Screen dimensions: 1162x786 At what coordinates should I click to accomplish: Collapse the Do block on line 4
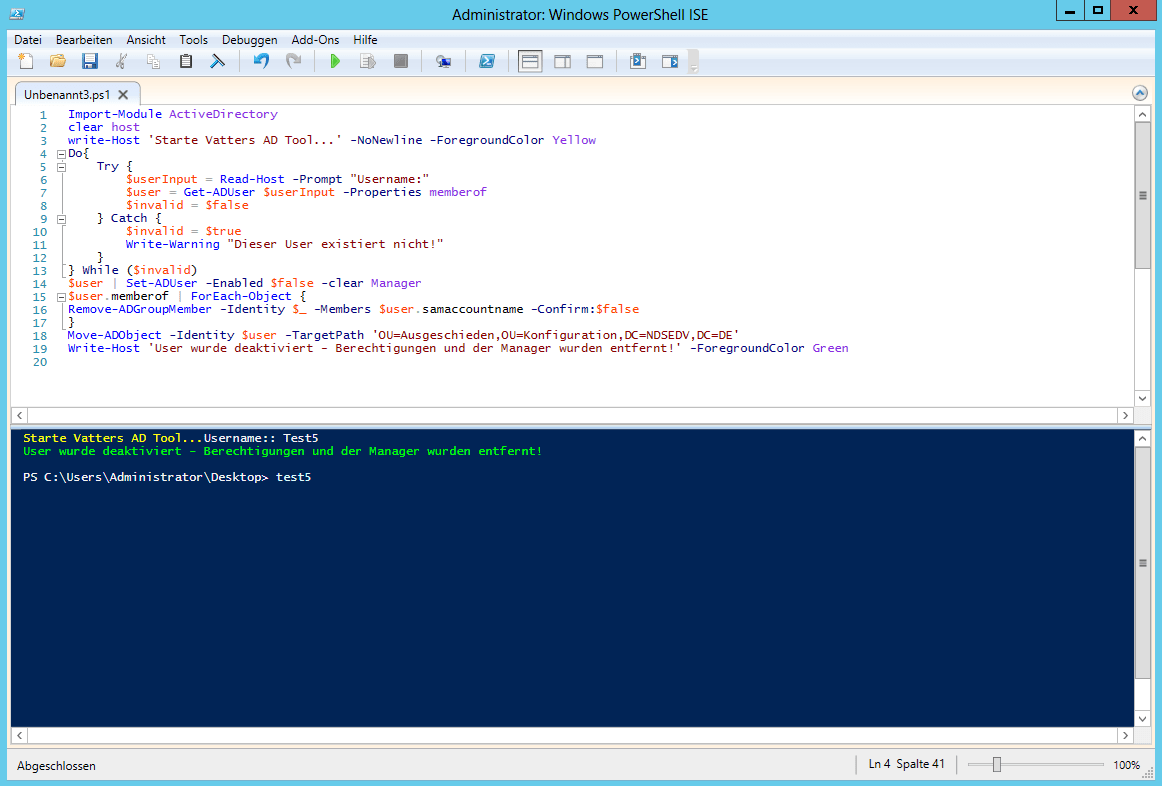(x=61, y=154)
